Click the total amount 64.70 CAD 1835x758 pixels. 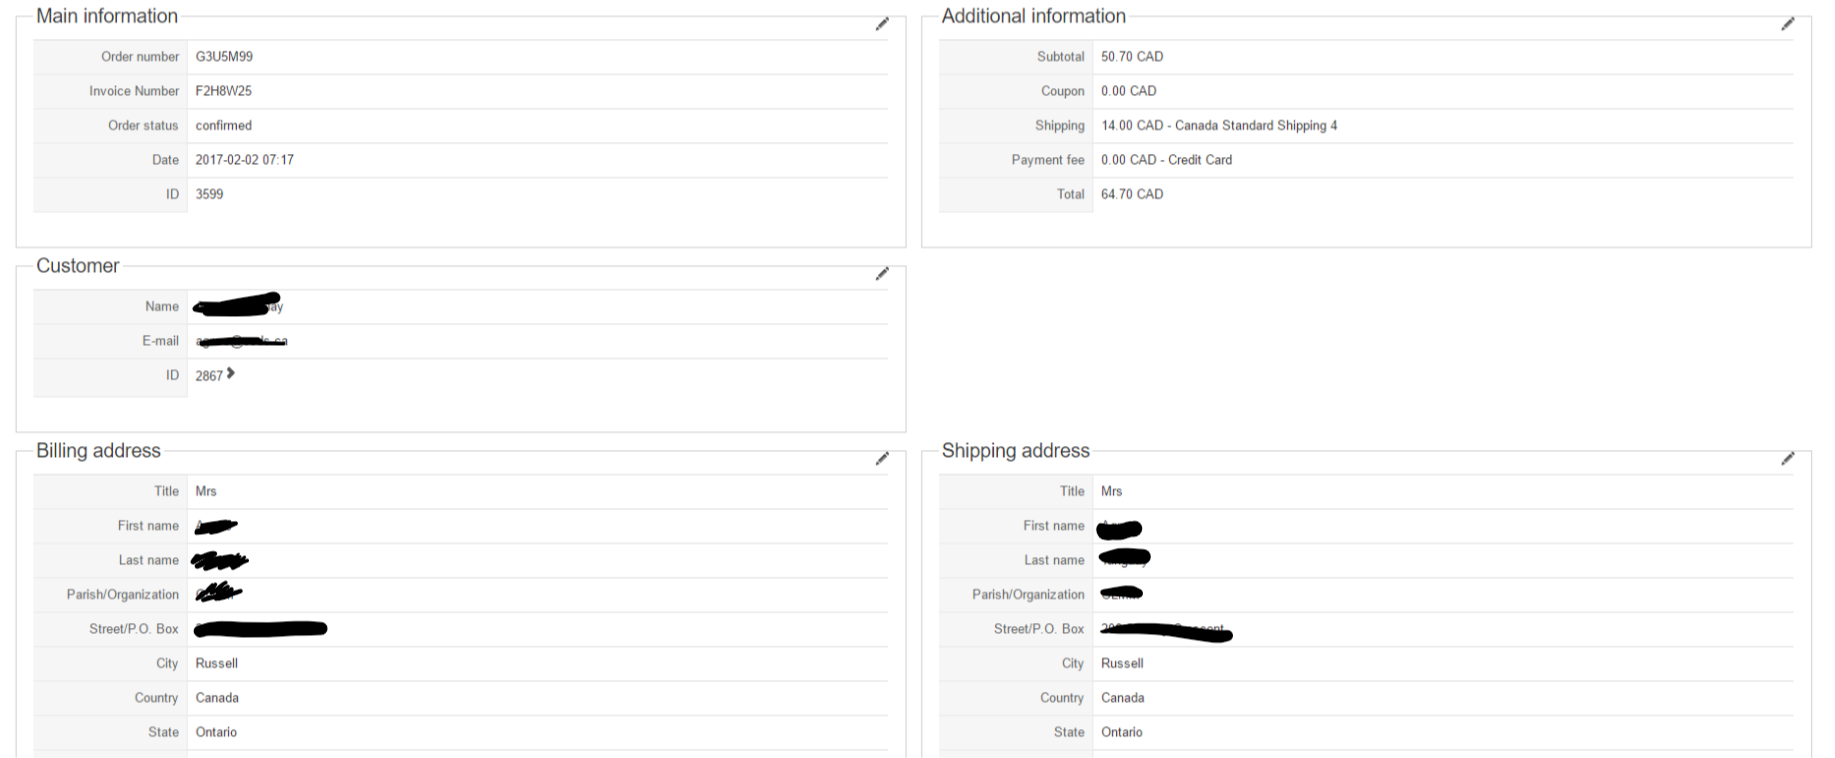pos(1132,194)
